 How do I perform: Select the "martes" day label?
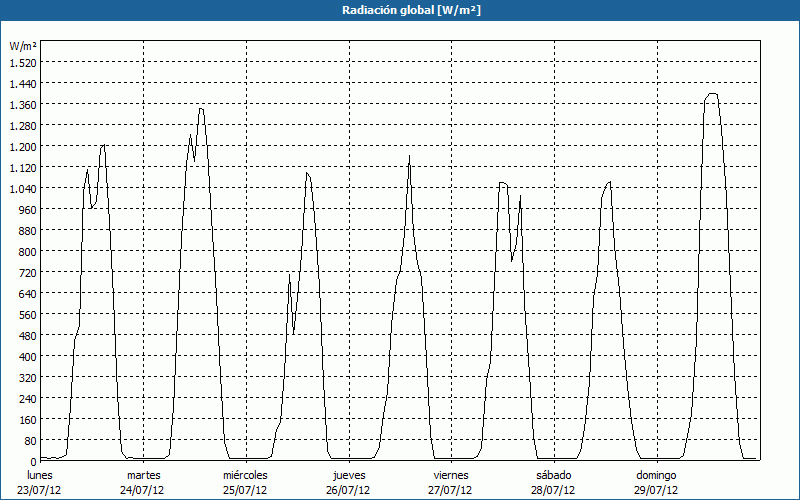[143, 474]
